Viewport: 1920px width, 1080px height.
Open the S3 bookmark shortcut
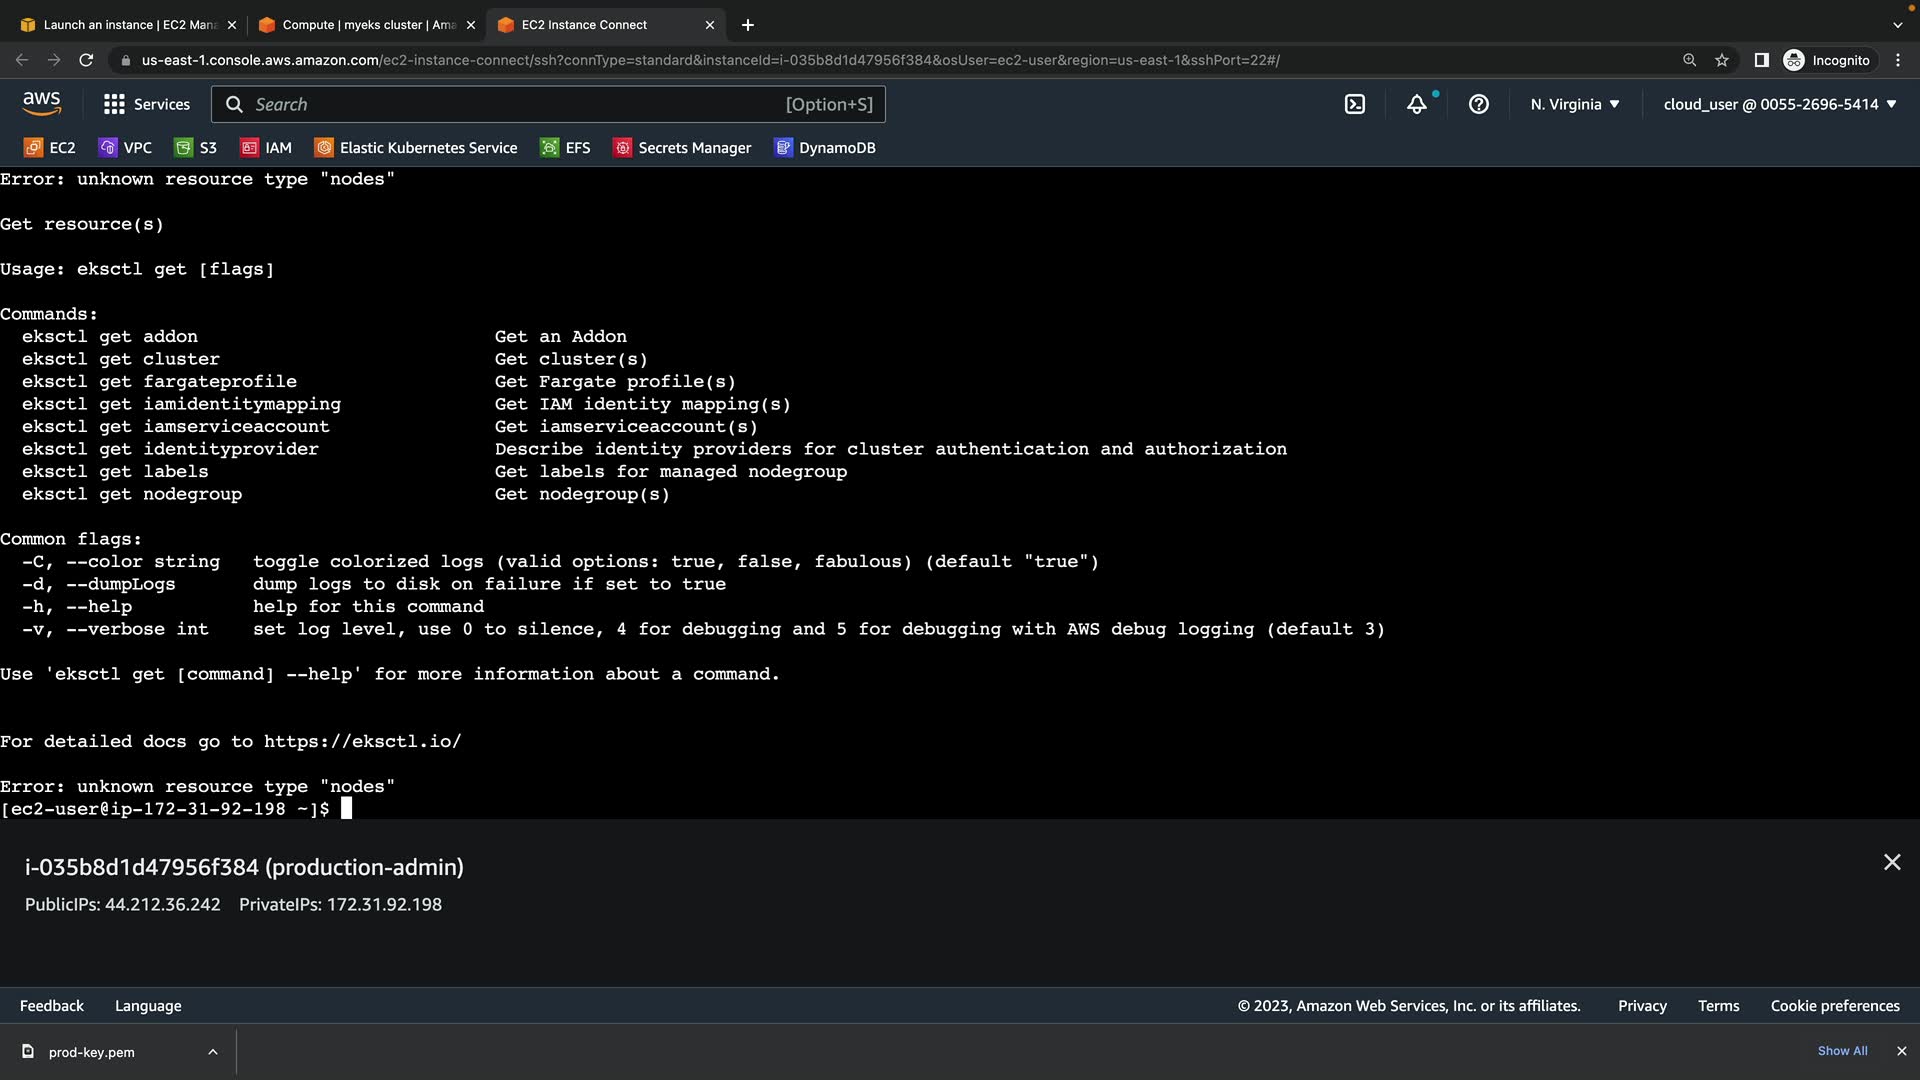[196, 148]
